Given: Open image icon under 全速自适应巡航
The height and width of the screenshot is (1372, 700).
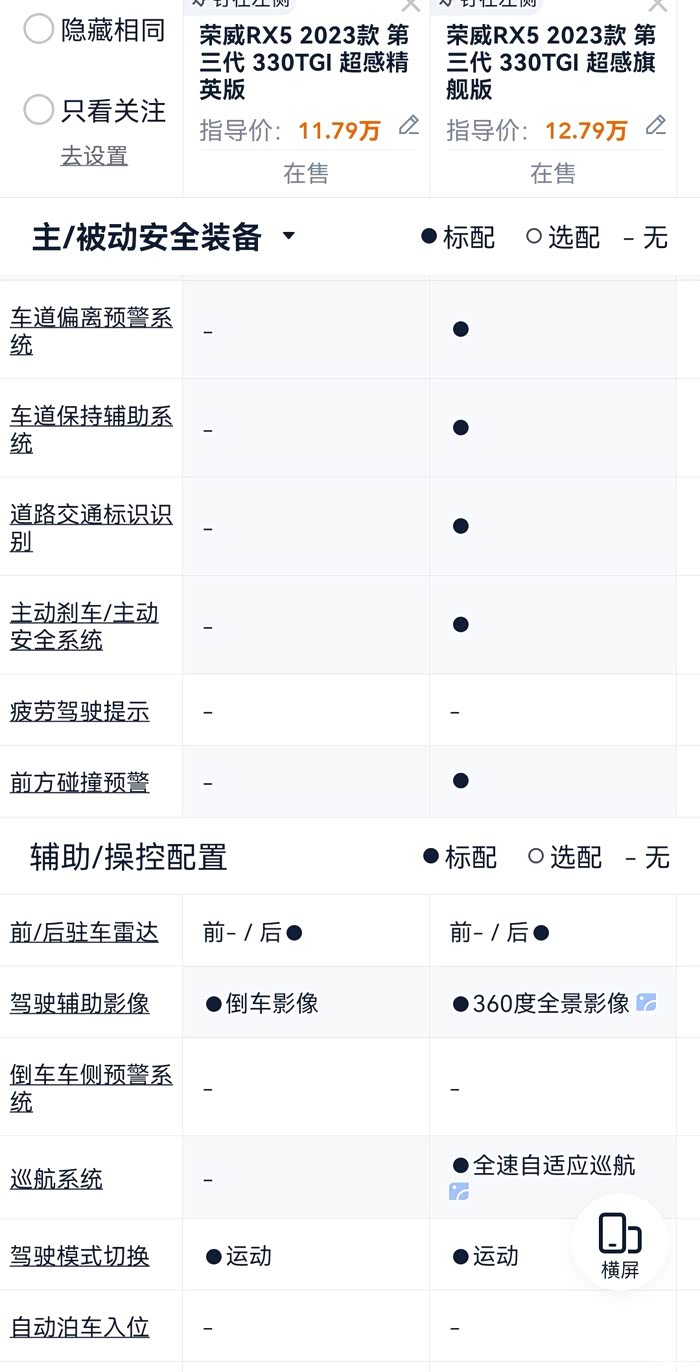Looking at the screenshot, I should coord(459,1192).
